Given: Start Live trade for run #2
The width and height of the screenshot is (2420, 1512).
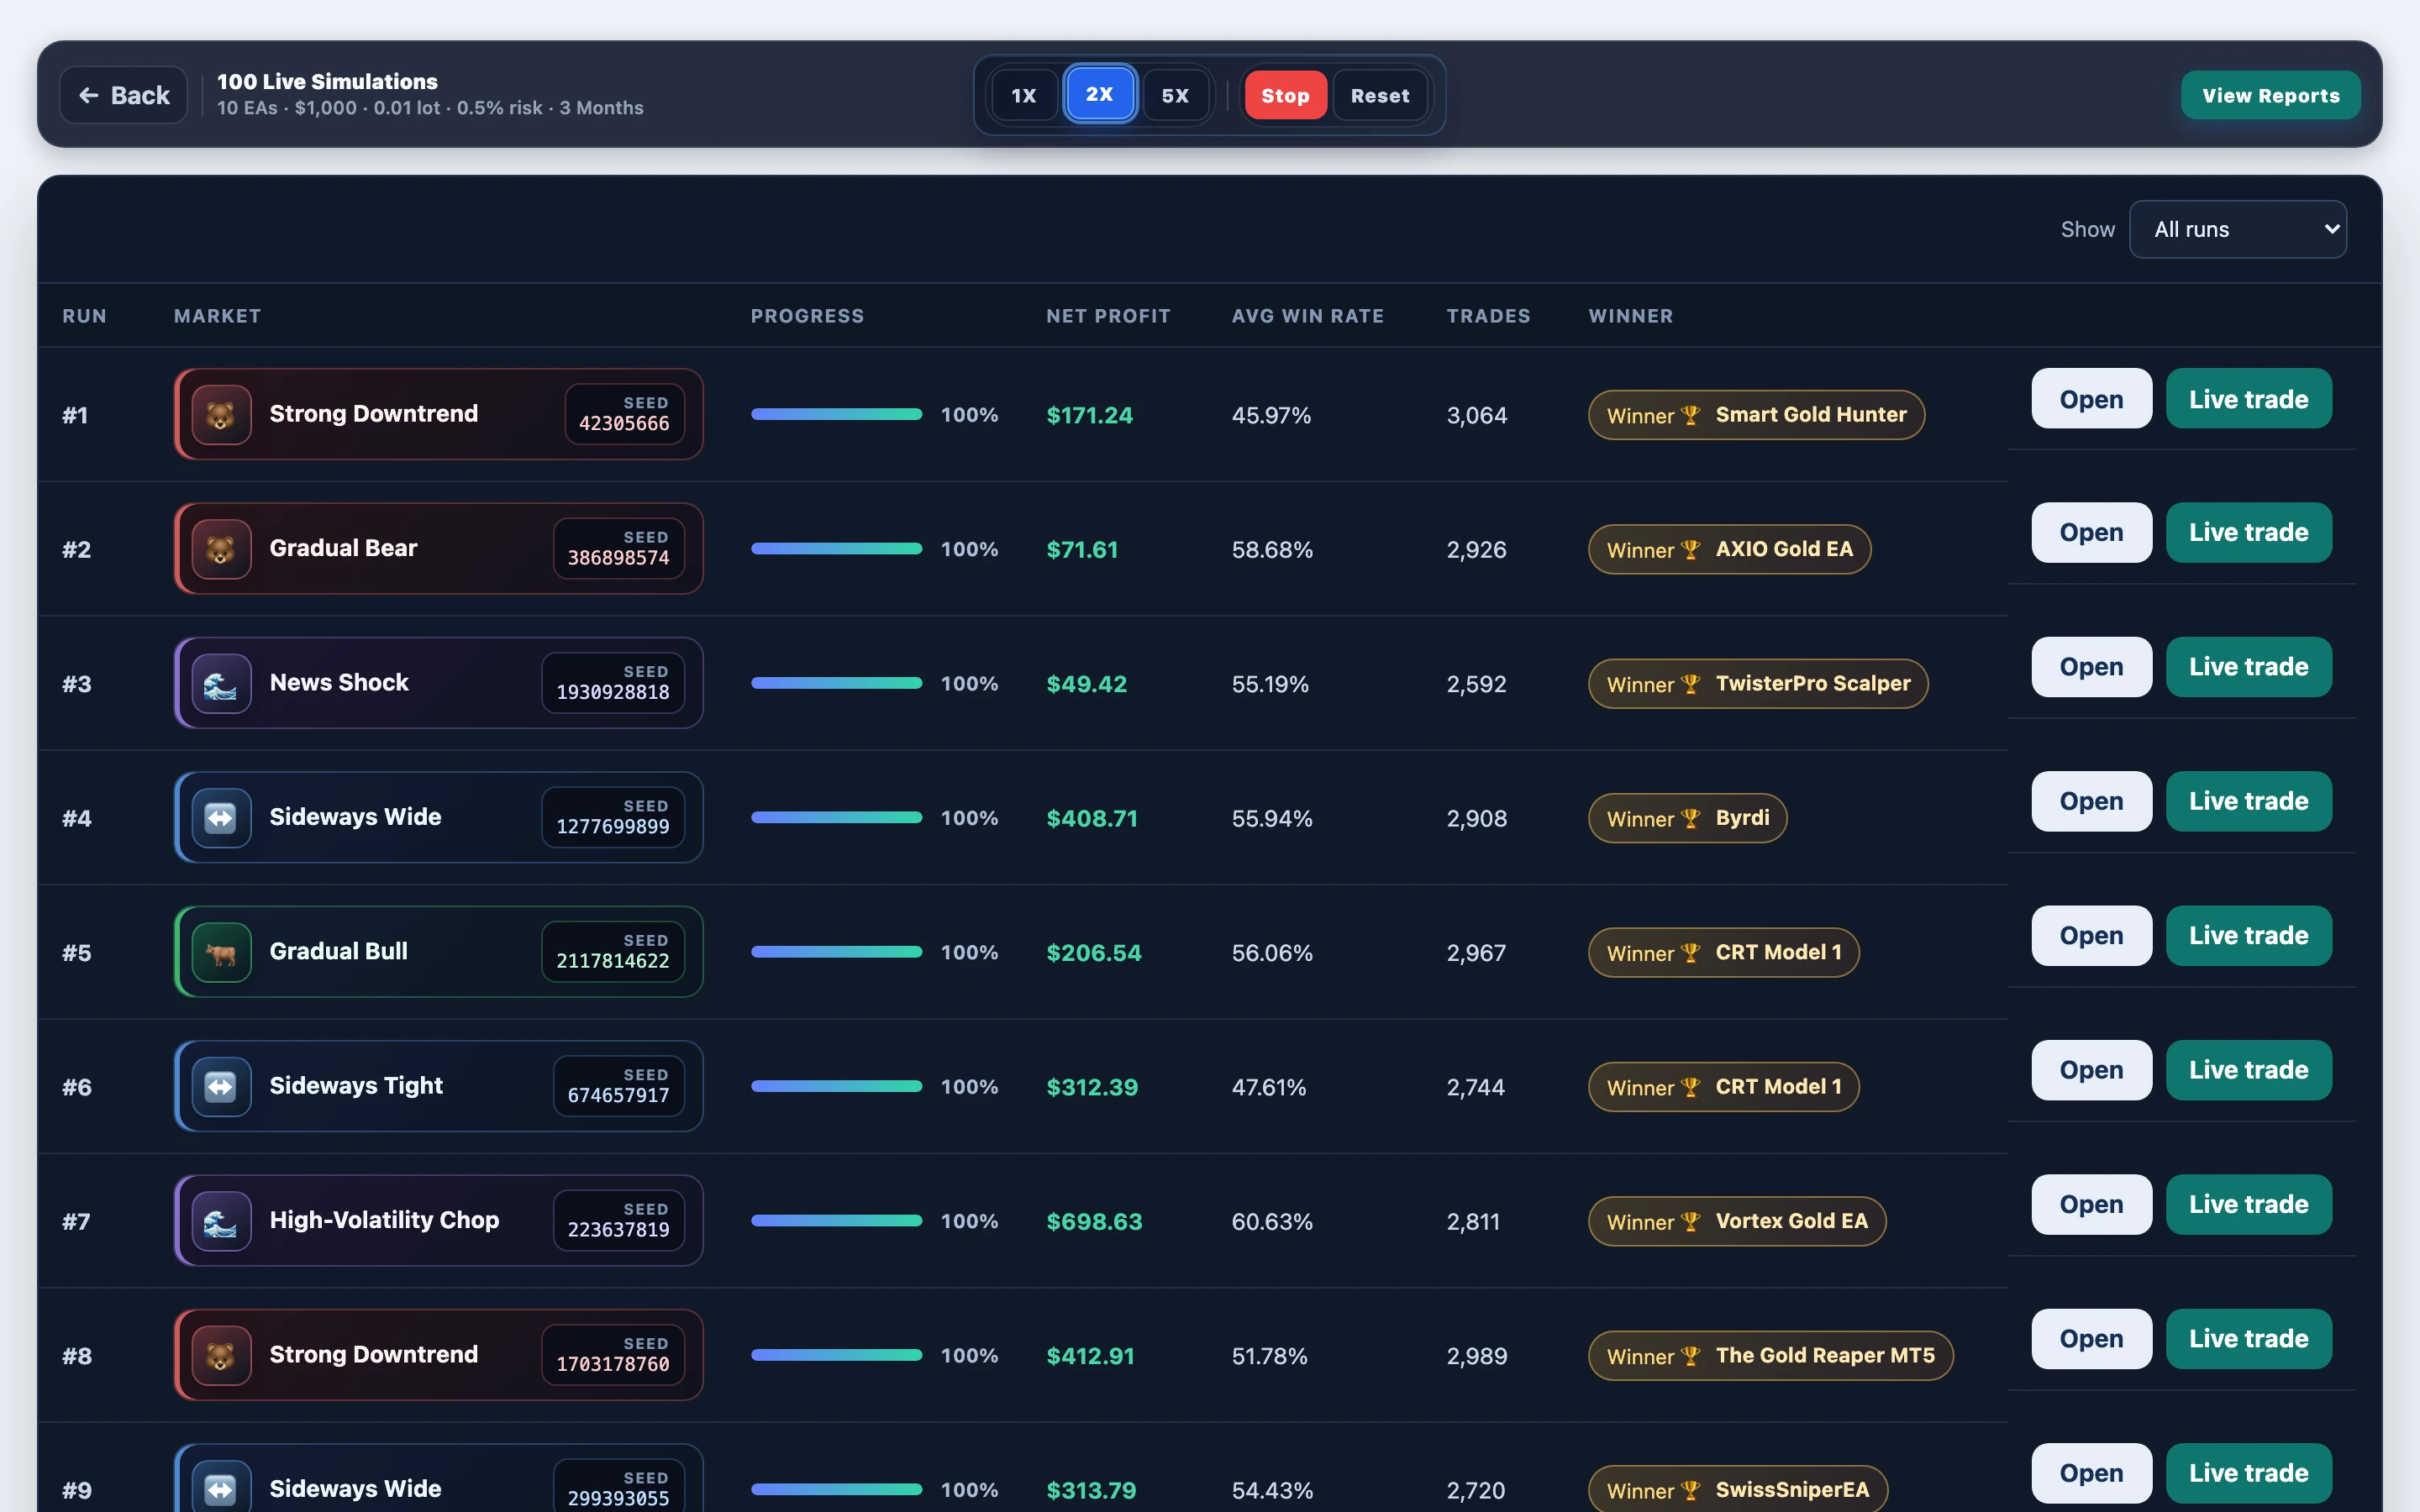Looking at the screenshot, I should (2248, 532).
